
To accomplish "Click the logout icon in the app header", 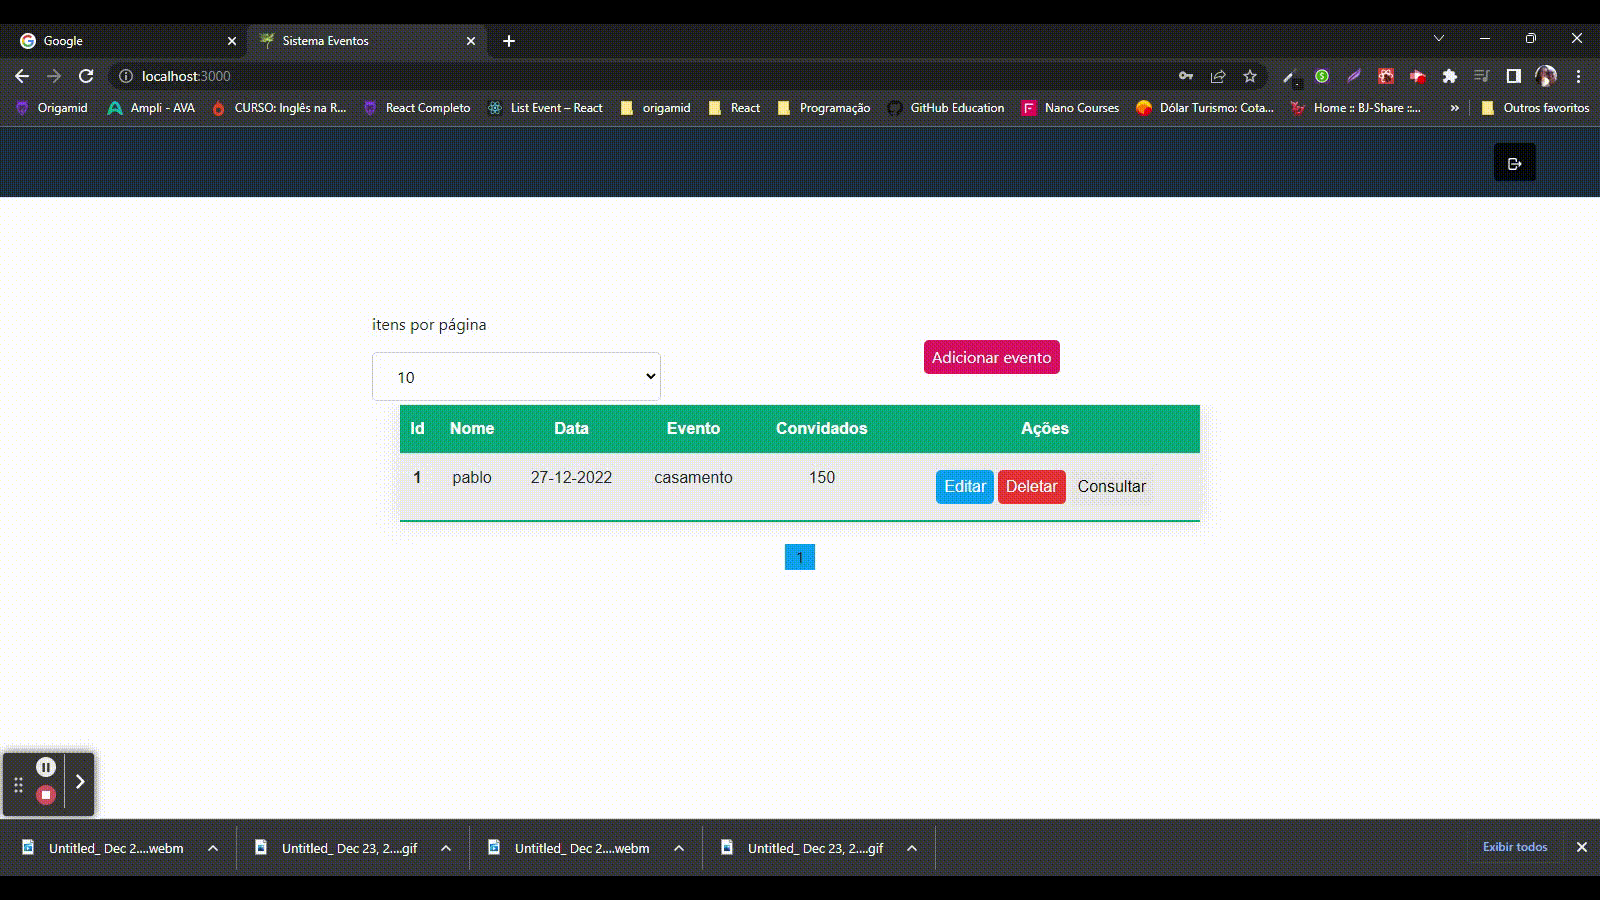I will coord(1514,162).
